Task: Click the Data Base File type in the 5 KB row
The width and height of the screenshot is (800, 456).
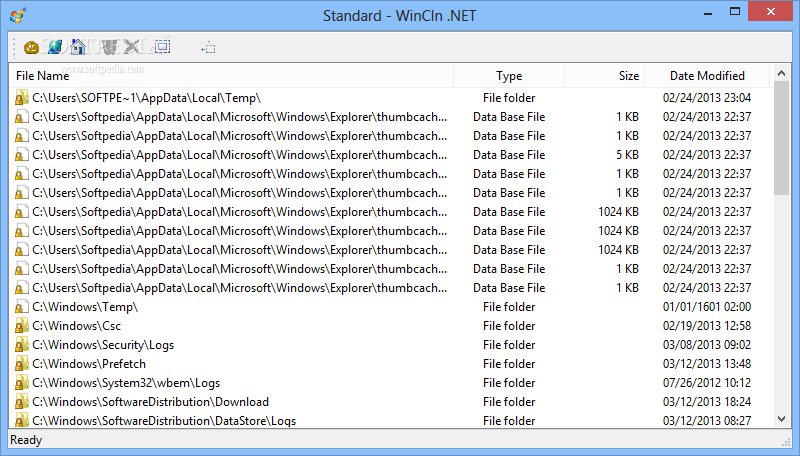Action: click(x=509, y=155)
